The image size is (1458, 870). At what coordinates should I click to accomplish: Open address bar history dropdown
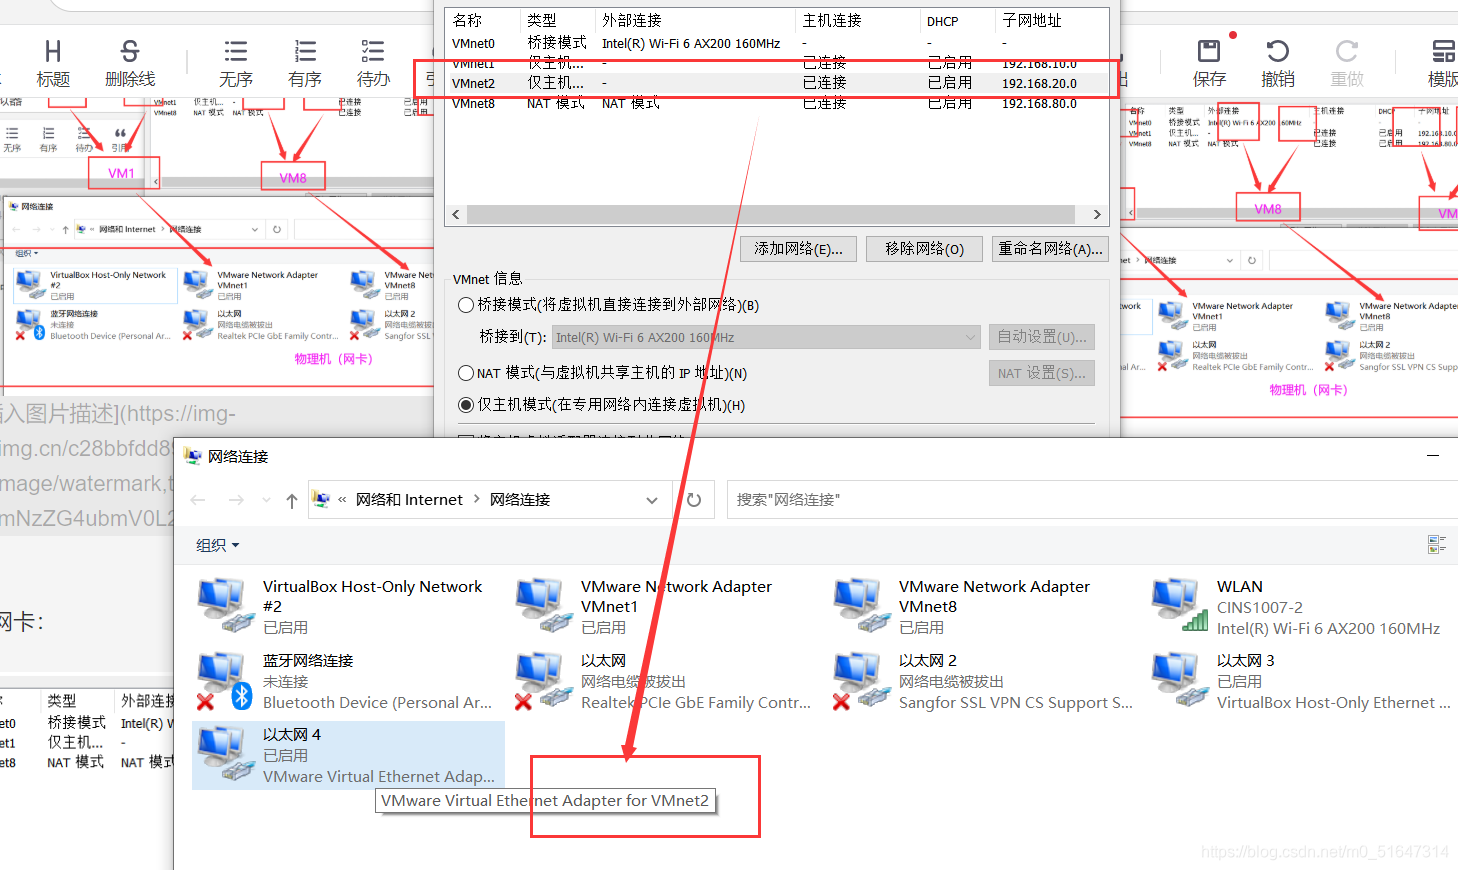[652, 500]
